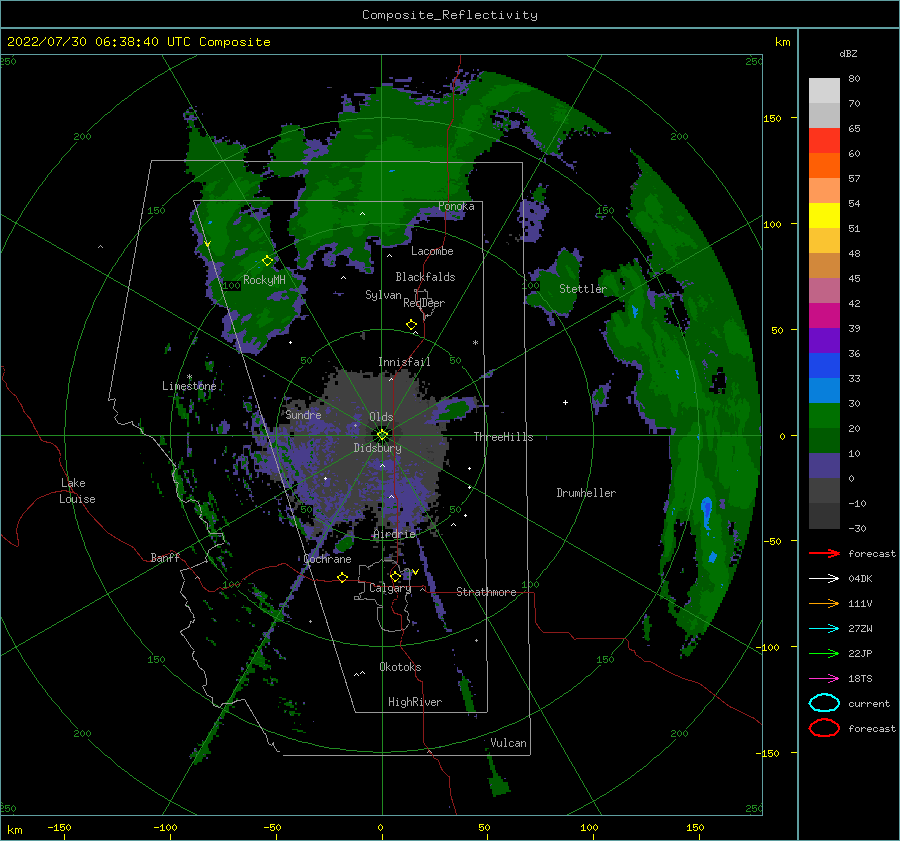Click the 0 dBZ purple color swatch
Image resolution: width=900 pixels, height=841 pixels.
click(824, 466)
